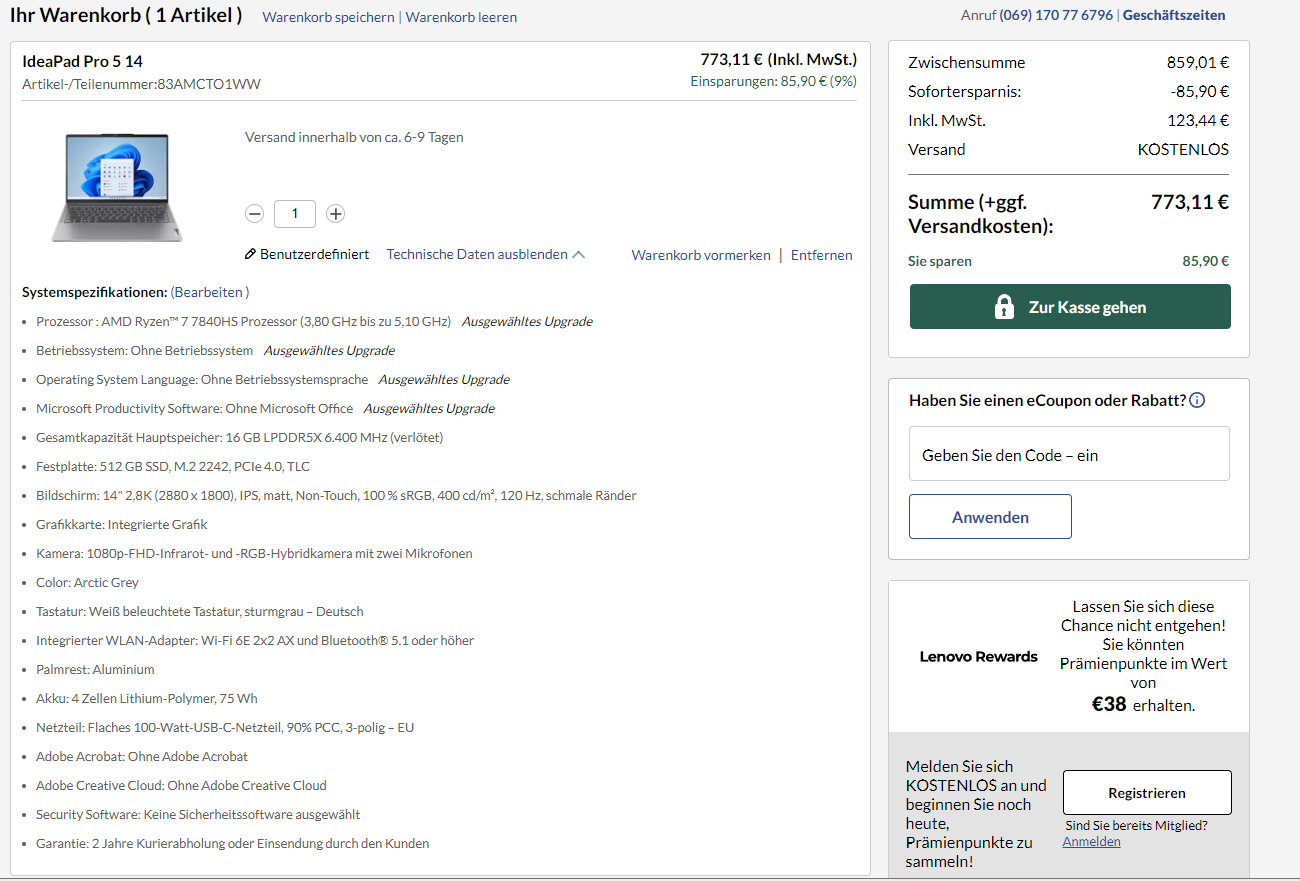Viewport: 1300px width, 881px height.
Task: Remove item with Entfernen link
Action: click(822, 255)
